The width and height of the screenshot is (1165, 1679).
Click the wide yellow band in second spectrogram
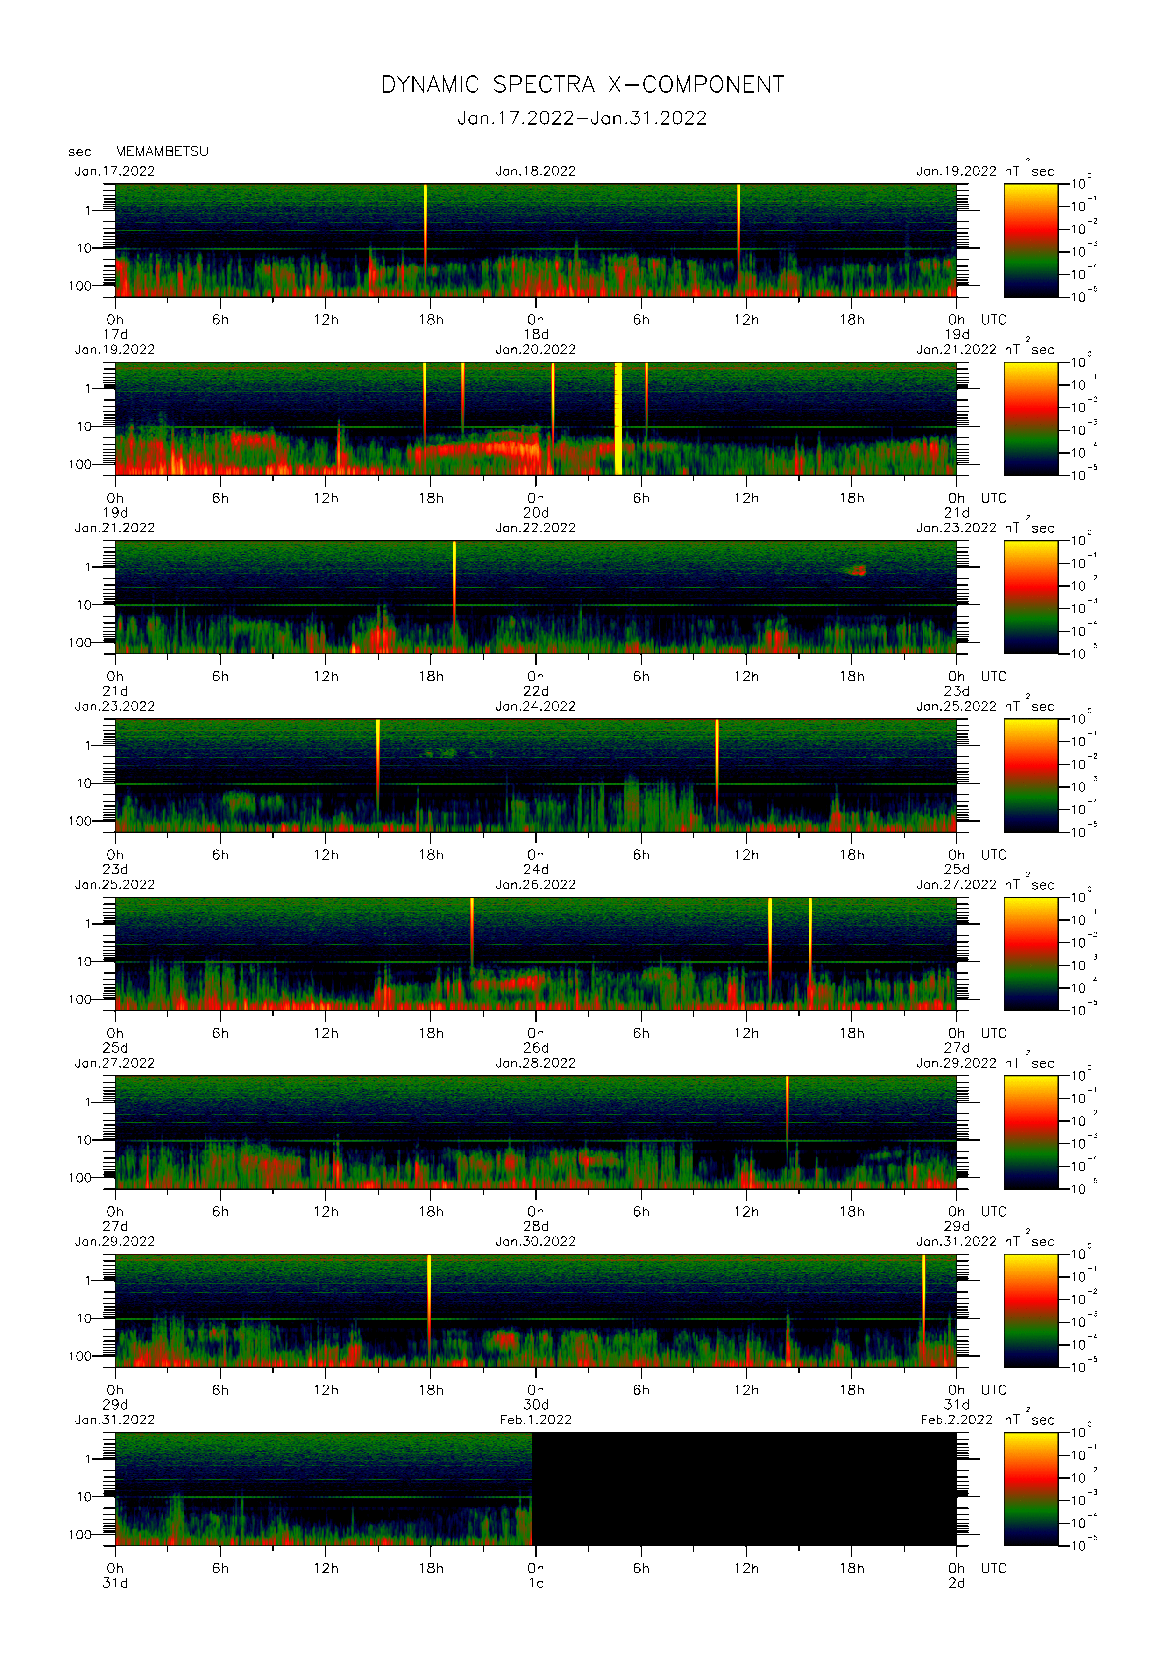tap(618, 418)
